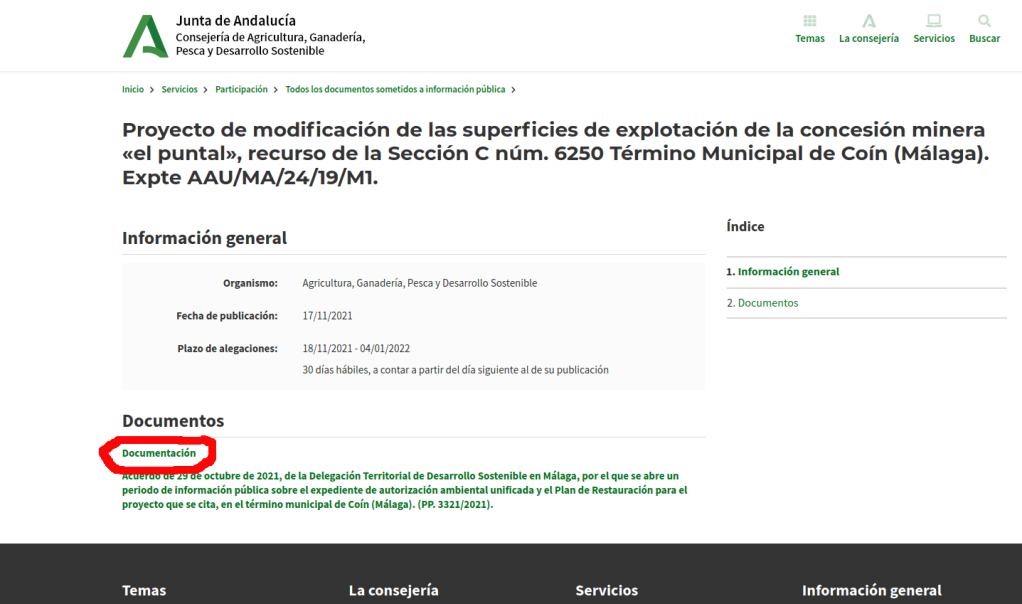Click the Servicios heading in the footer
This screenshot has height=604, width=1022.
coord(606,590)
